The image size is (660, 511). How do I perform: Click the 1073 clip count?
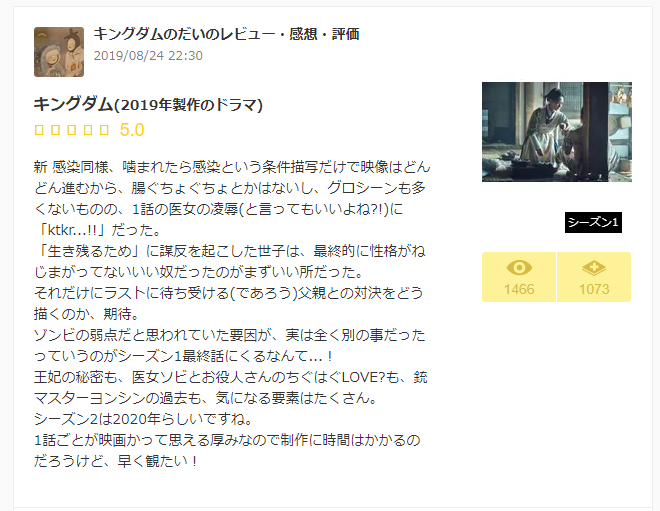(x=594, y=289)
